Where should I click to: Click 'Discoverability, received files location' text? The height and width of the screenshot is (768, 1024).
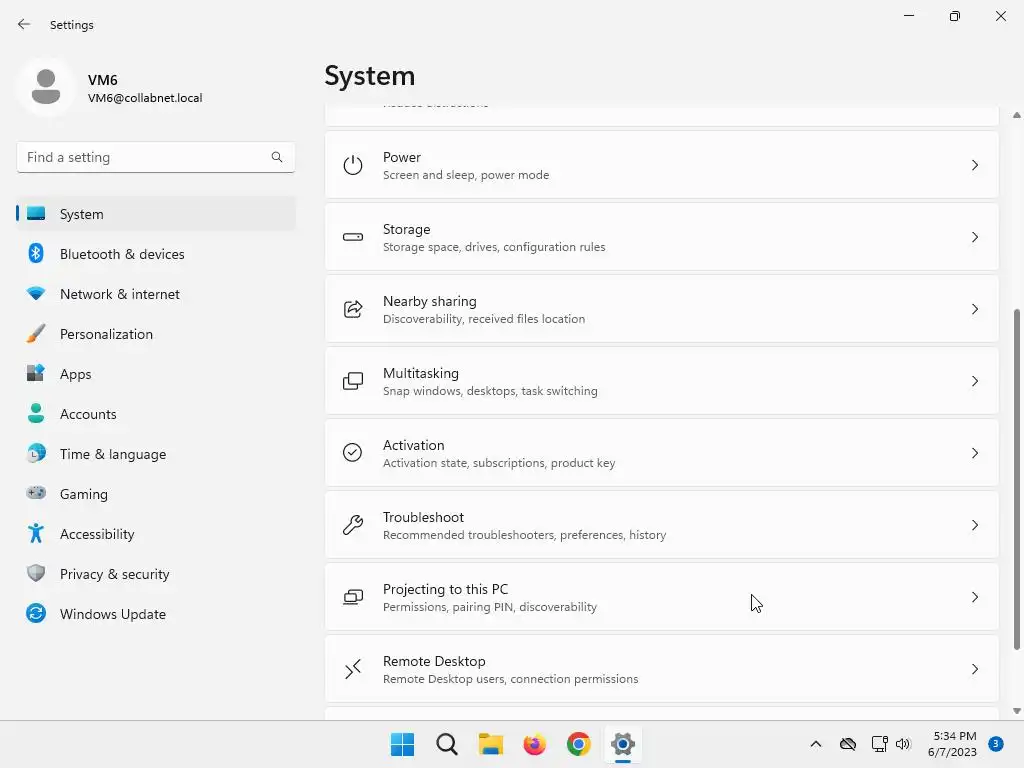pos(484,319)
